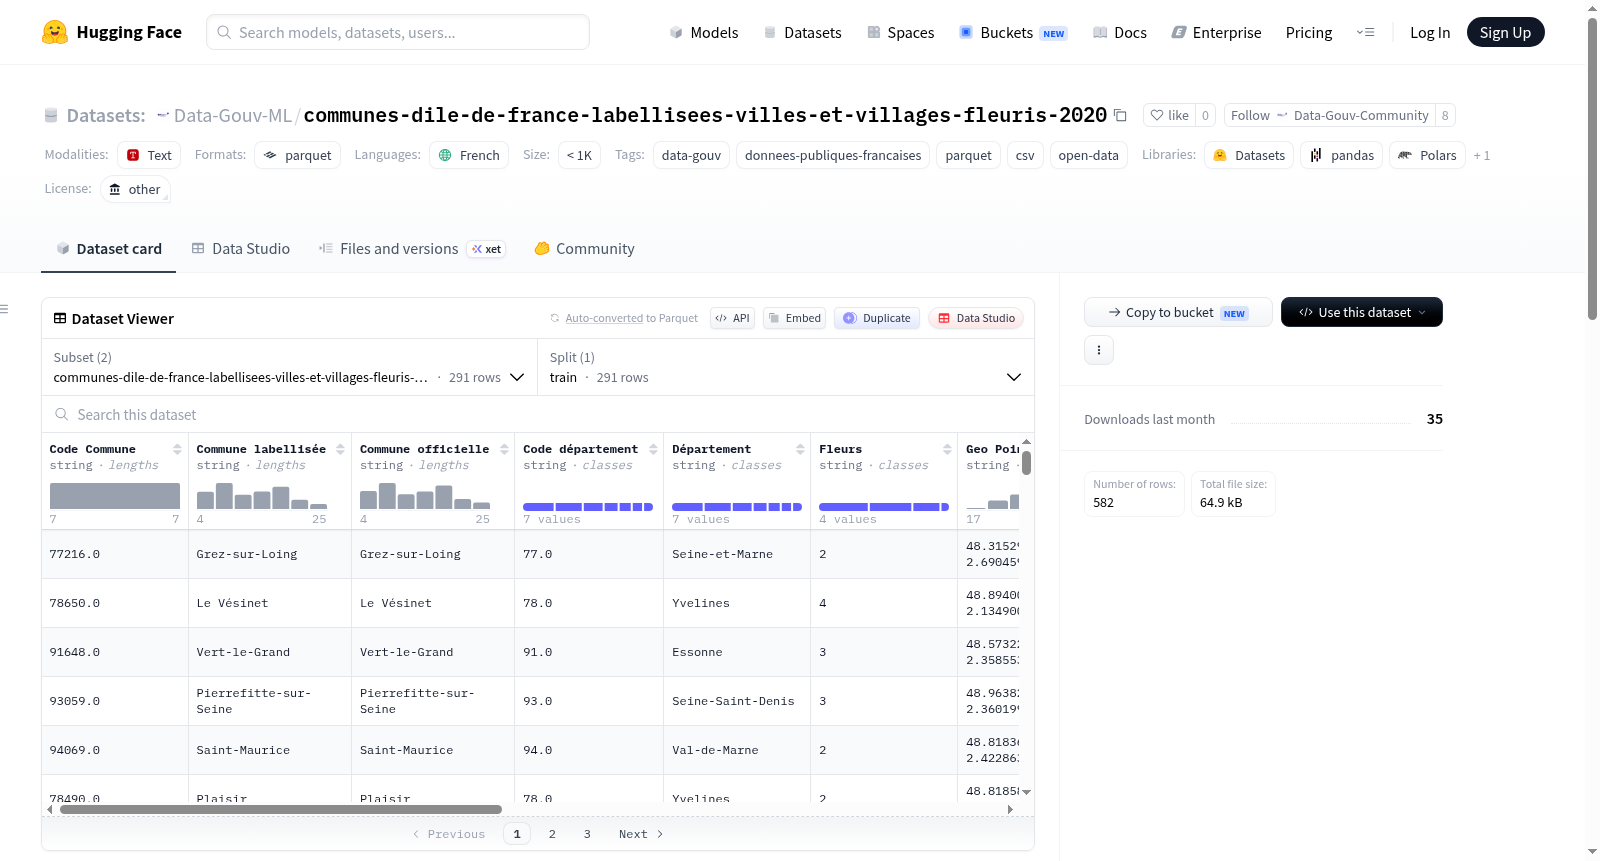Filter by French language tag

tap(469, 155)
